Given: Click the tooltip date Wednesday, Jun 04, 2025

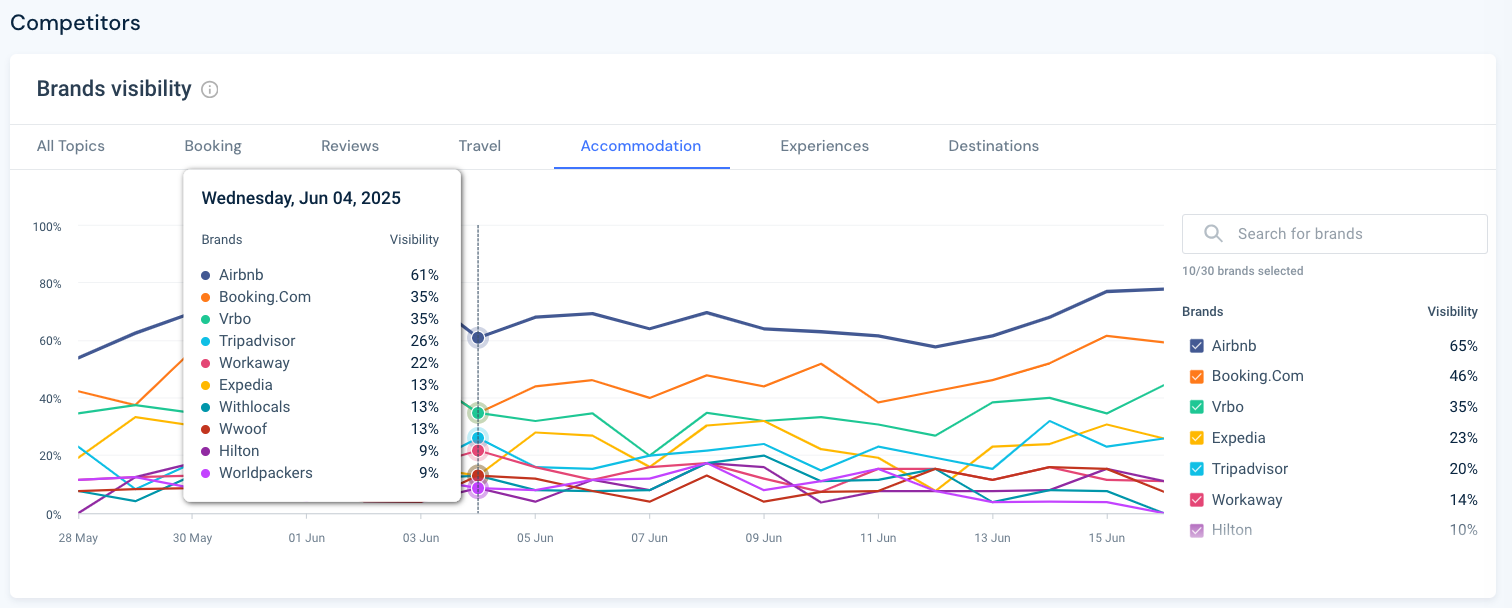Looking at the screenshot, I should coord(301,198).
